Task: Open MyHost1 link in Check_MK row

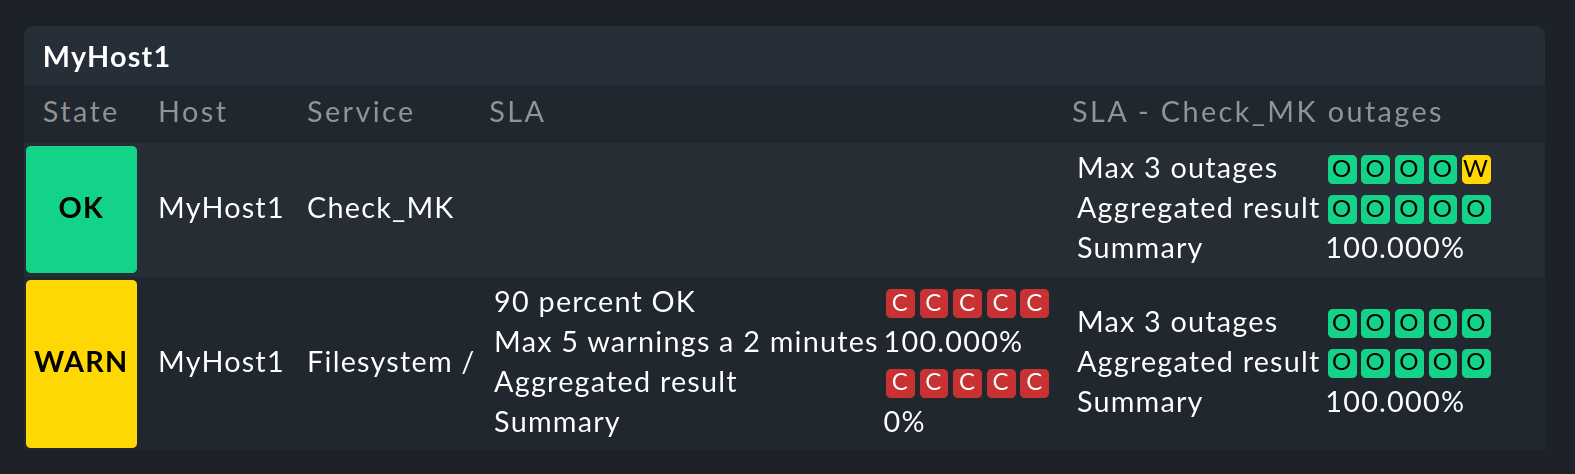Action: click(x=220, y=208)
